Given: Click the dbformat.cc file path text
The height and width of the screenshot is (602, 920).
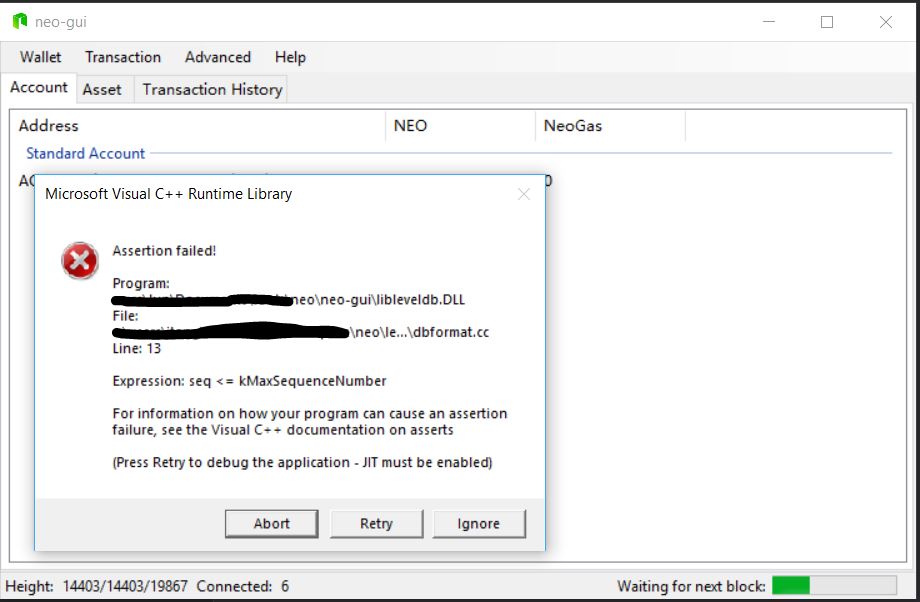Looking at the screenshot, I should [300, 332].
